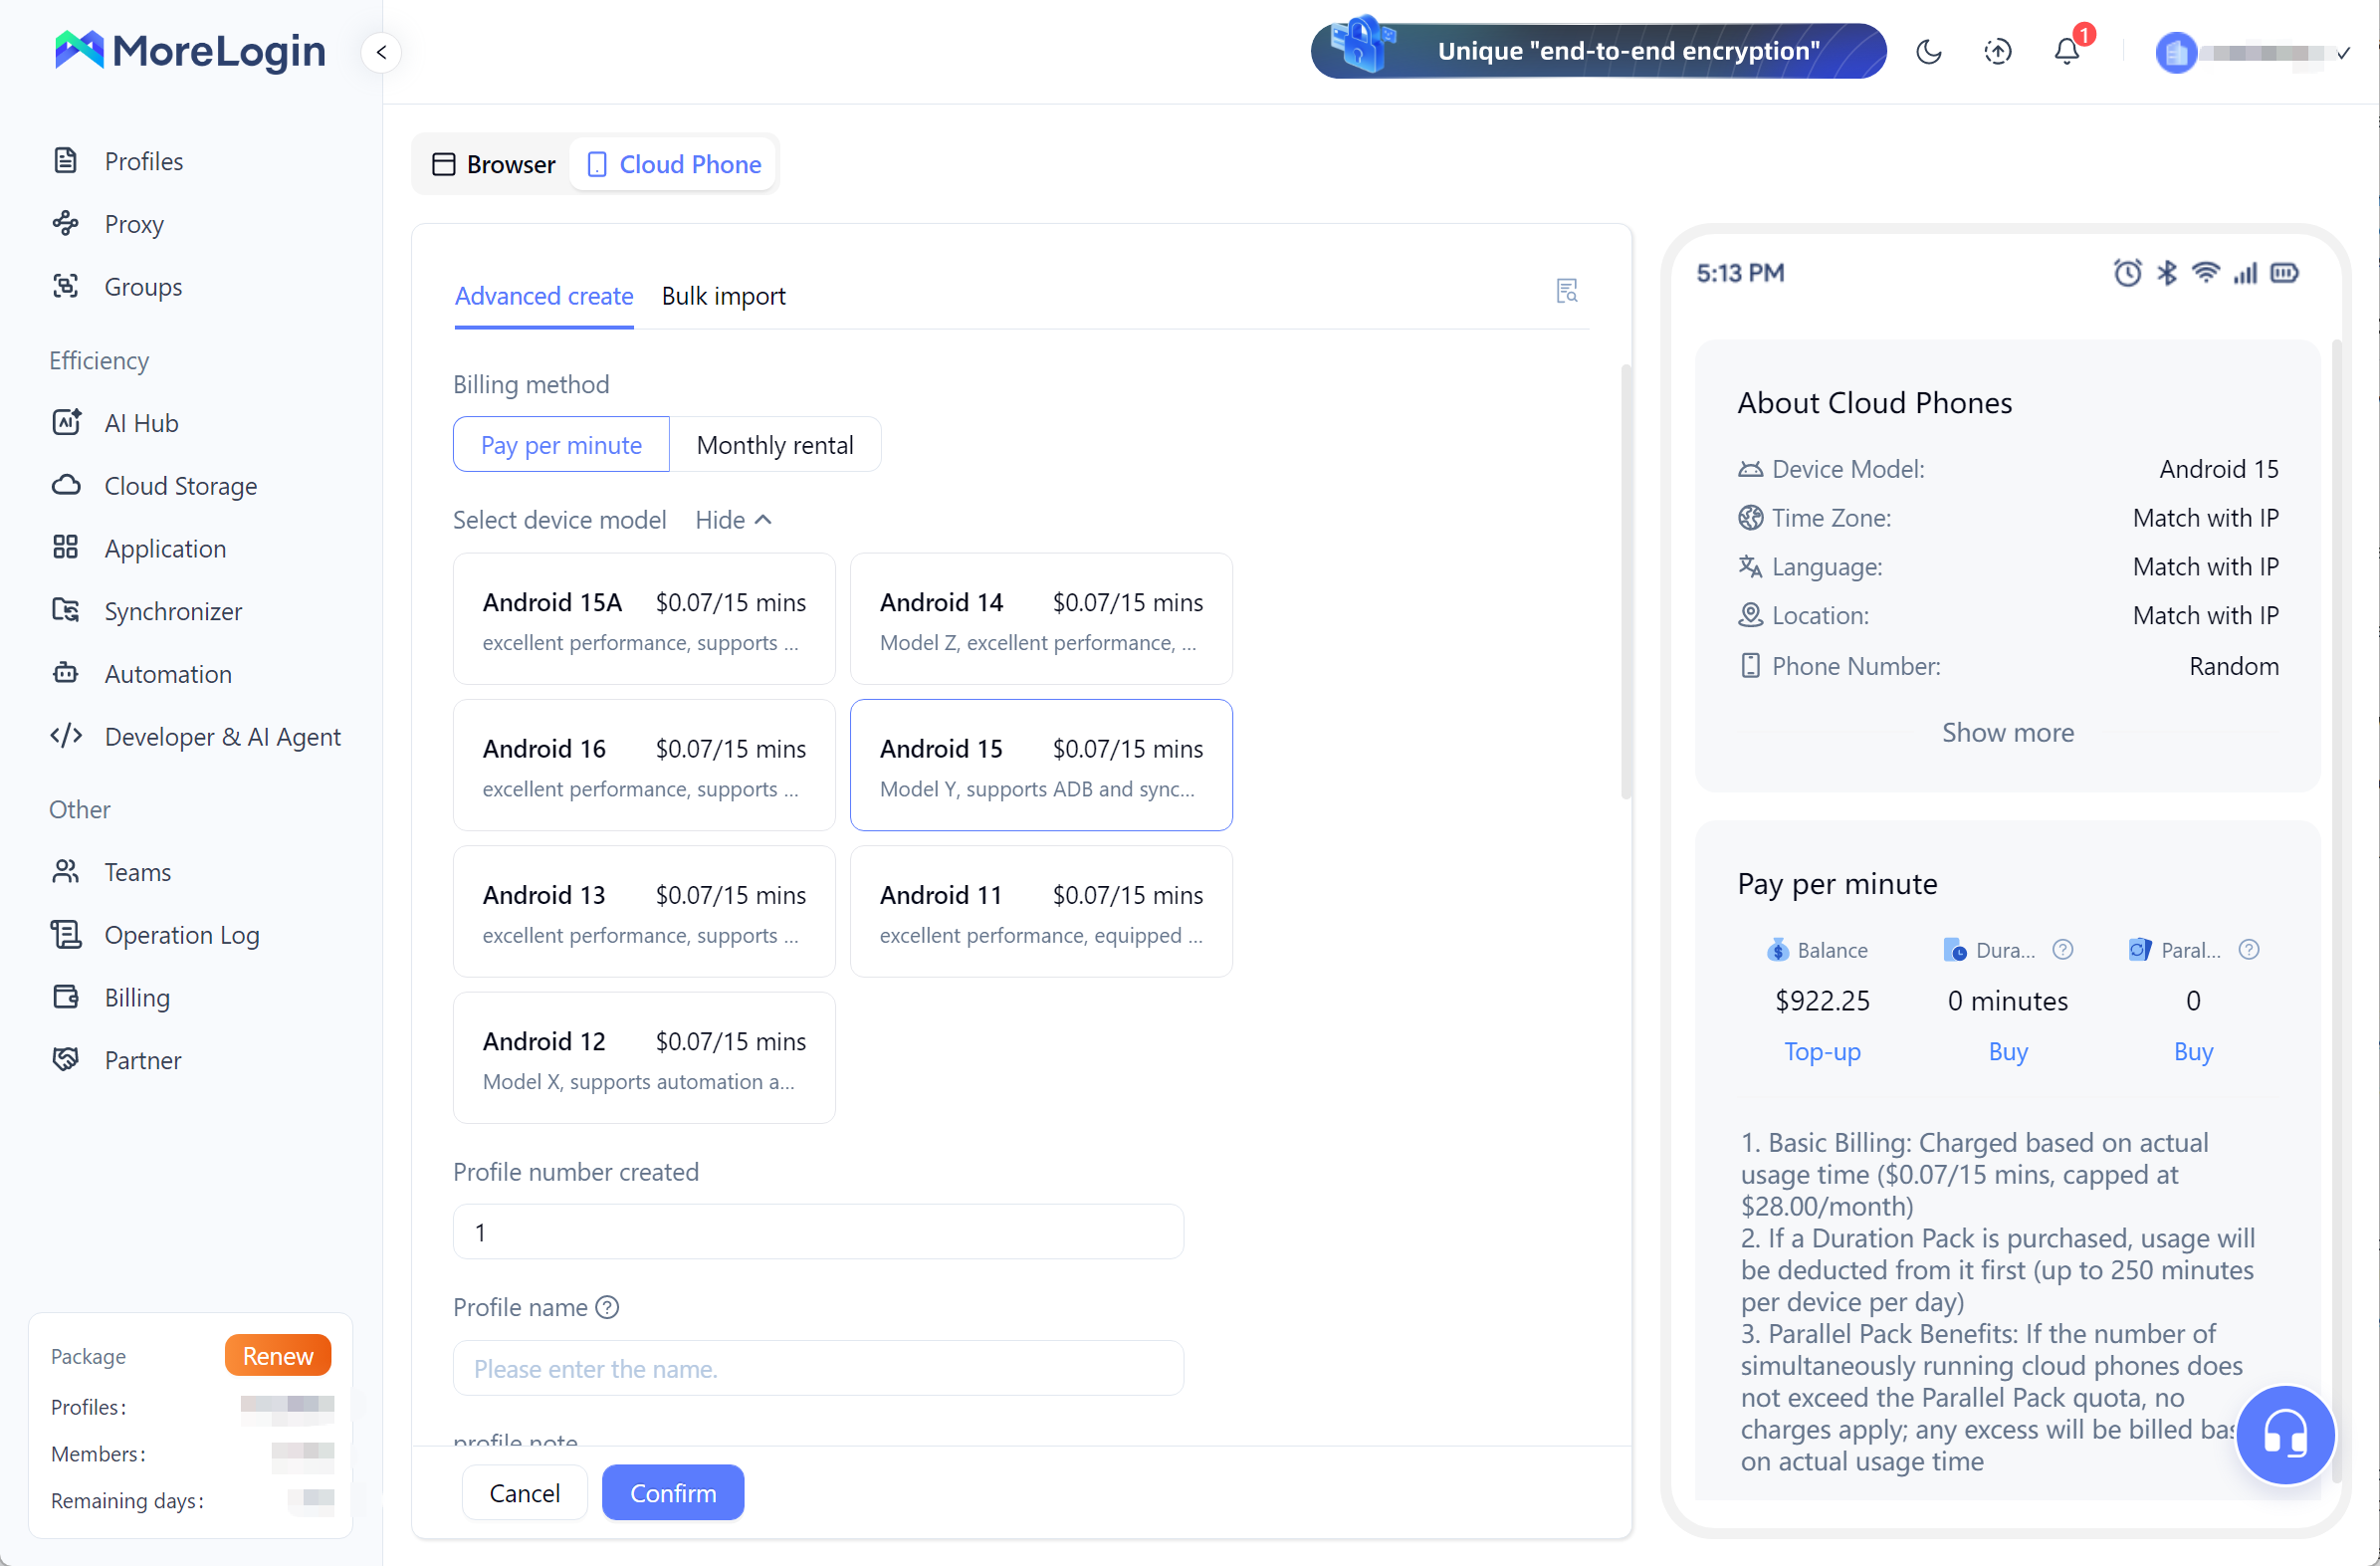The height and width of the screenshot is (1566, 2380).
Task: Open Profiles in the sidebar
Action: [143, 161]
